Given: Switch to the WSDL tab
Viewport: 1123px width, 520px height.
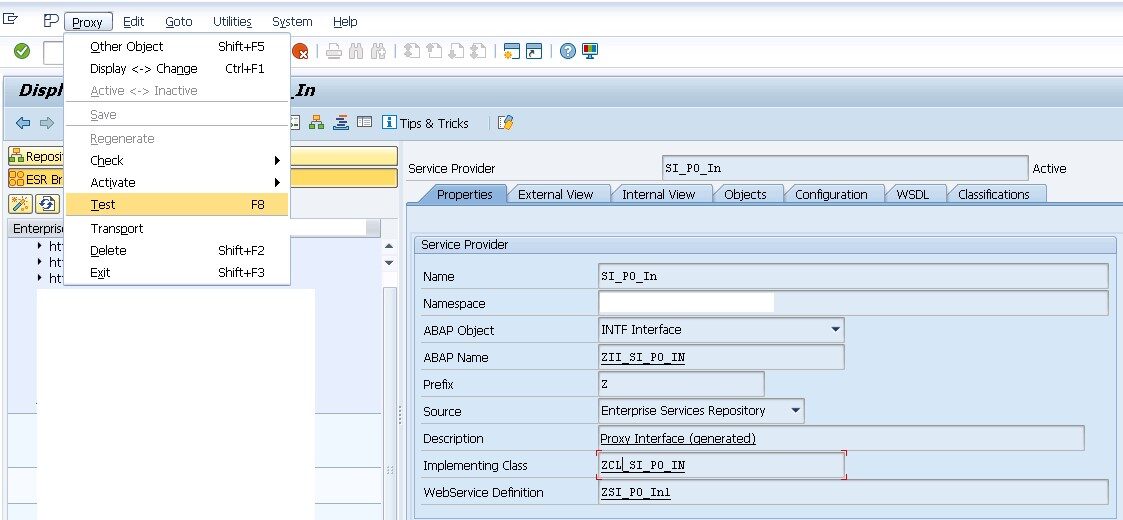Looking at the screenshot, I should click(x=912, y=194).
